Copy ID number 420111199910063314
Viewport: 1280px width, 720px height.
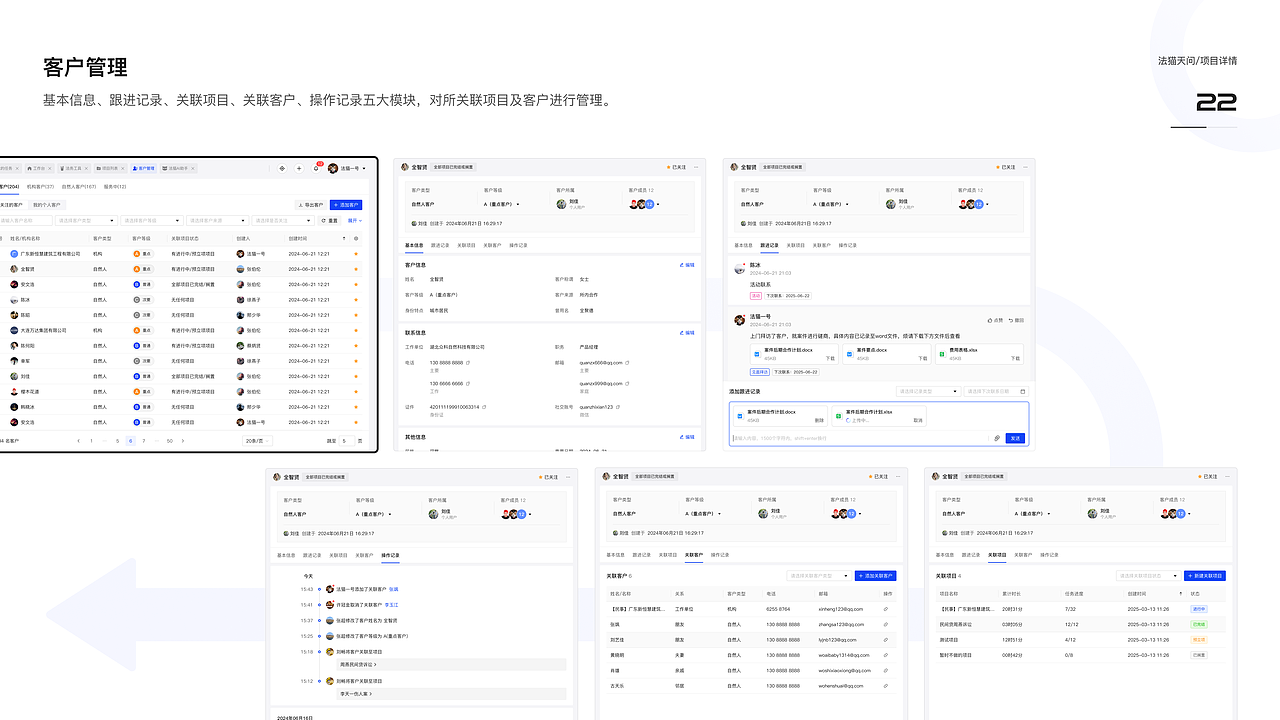(x=483, y=407)
